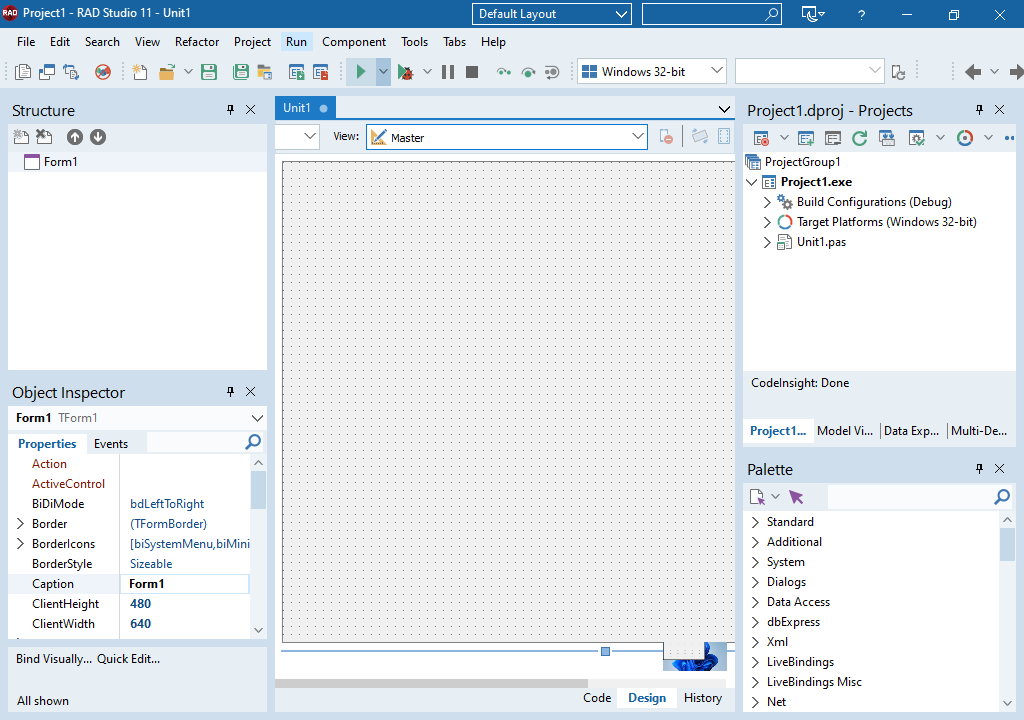Click the colored ring Target Platform icon in Projects
The width and height of the screenshot is (1024, 720).
point(965,138)
